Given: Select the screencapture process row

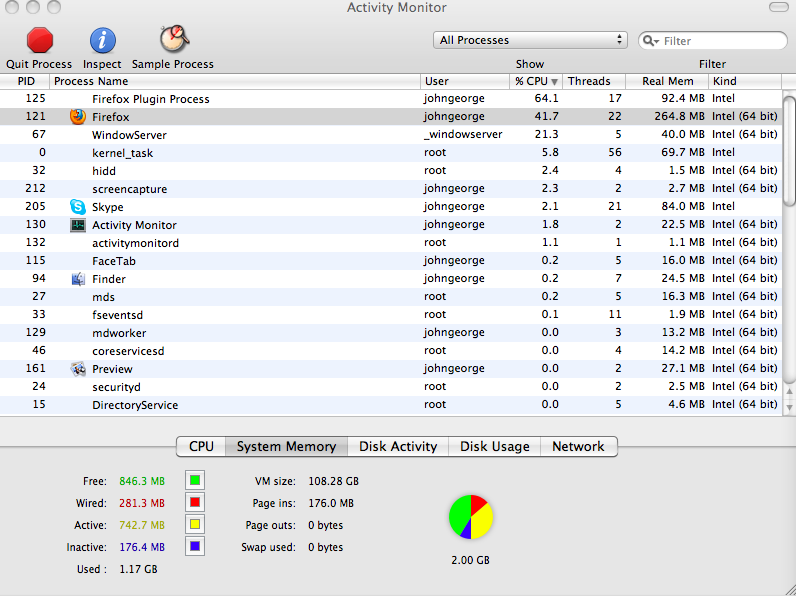Looking at the screenshot, I should click(391, 188).
